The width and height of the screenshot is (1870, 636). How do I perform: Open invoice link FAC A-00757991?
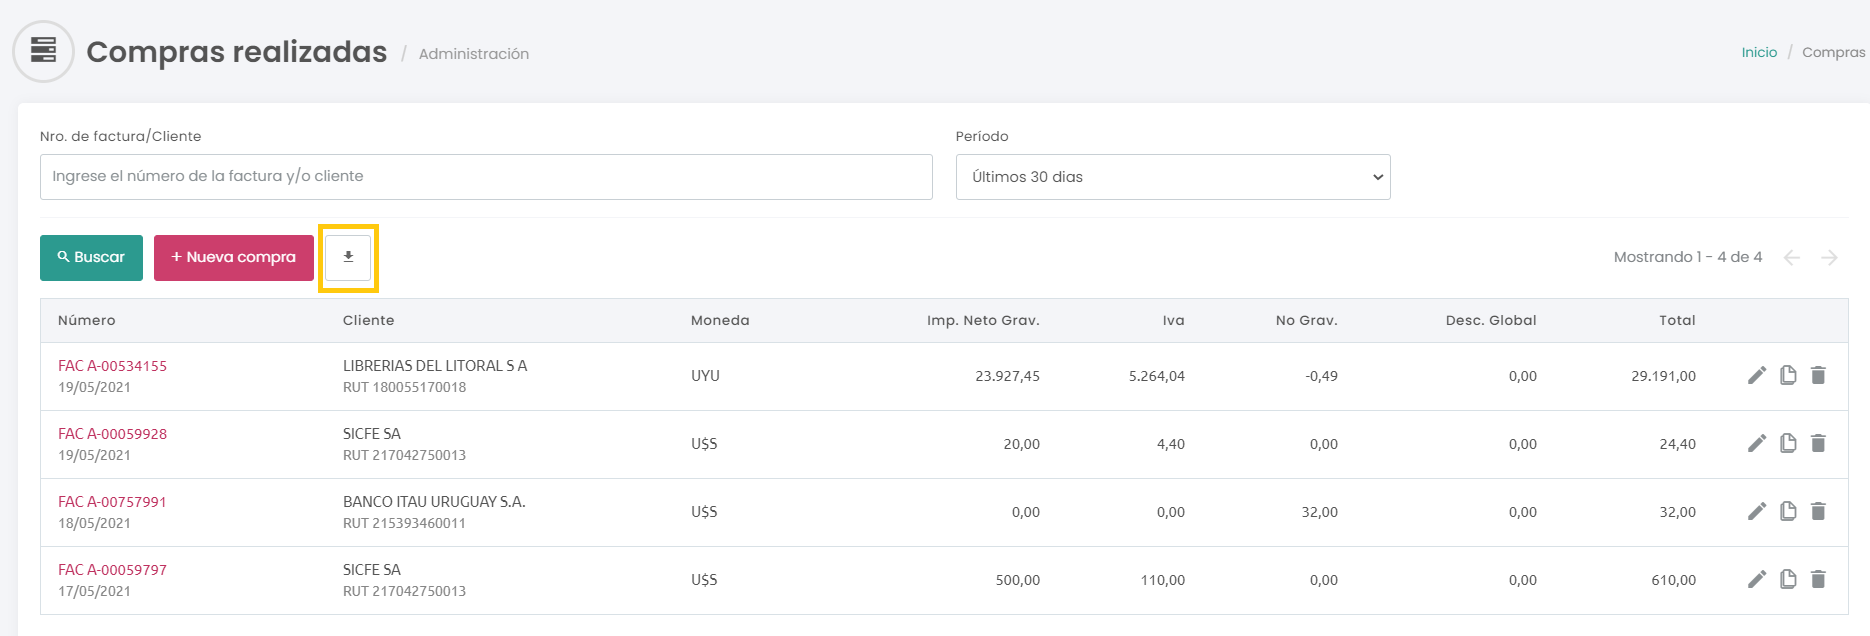pyautogui.click(x=112, y=502)
